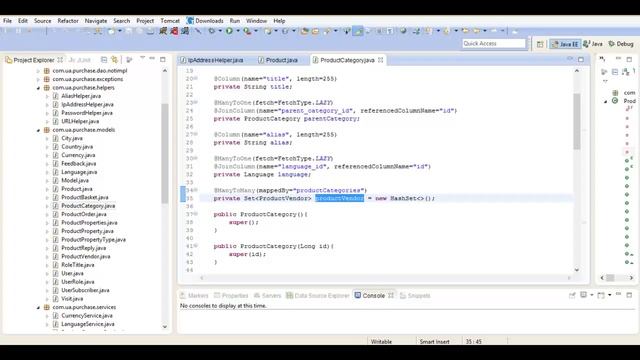Open the Data Source Explorer tab
Screen dimensions: 640x360
318,296
